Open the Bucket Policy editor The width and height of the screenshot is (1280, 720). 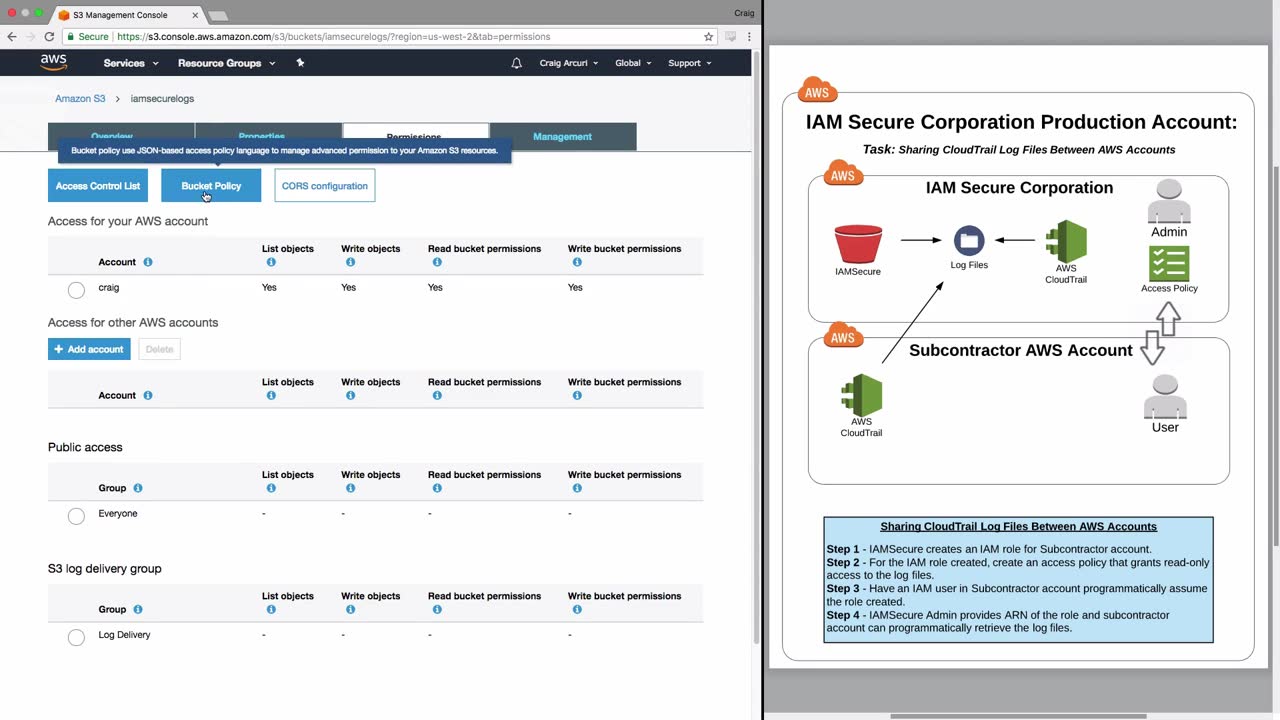(211, 186)
